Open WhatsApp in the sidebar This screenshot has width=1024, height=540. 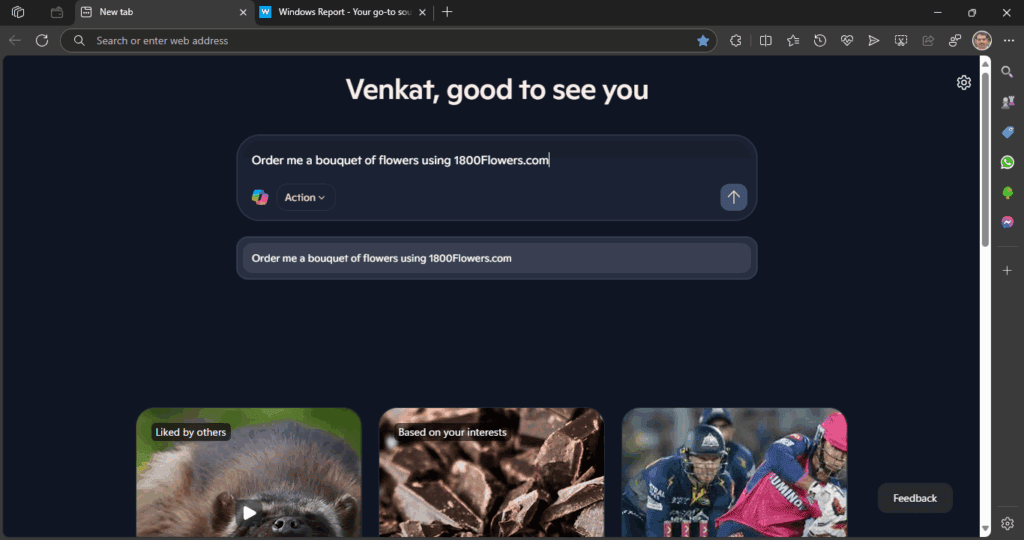click(1007, 162)
